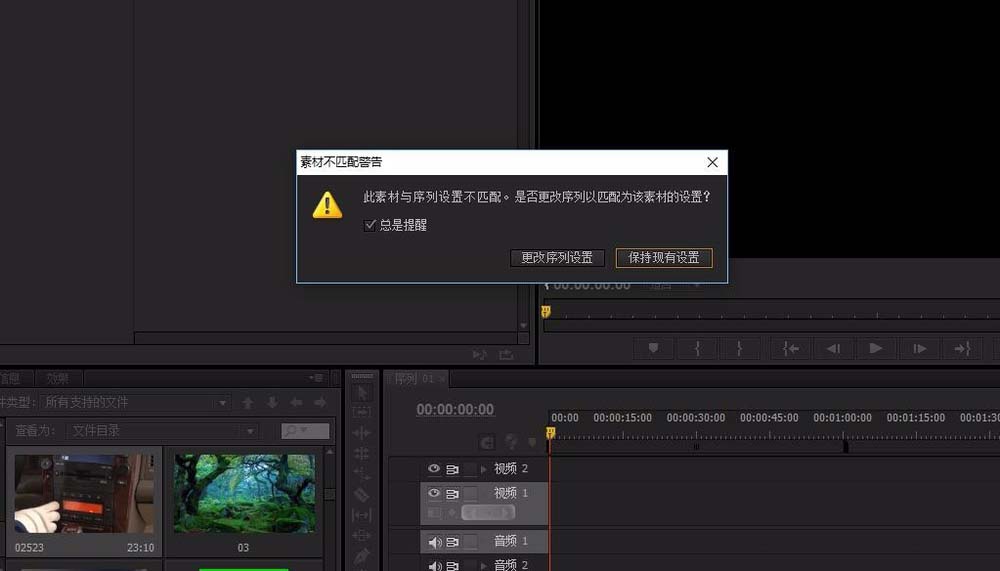Select the 03 forest thumbnail
The height and width of the screenshot is (571, 1000).
244,494
